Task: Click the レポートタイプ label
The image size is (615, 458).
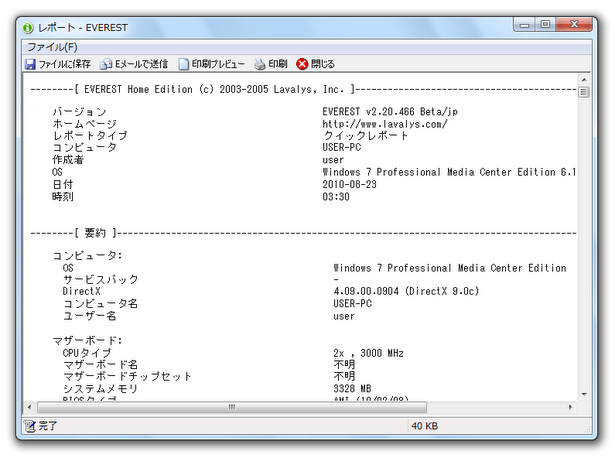Action: point(90,136)
